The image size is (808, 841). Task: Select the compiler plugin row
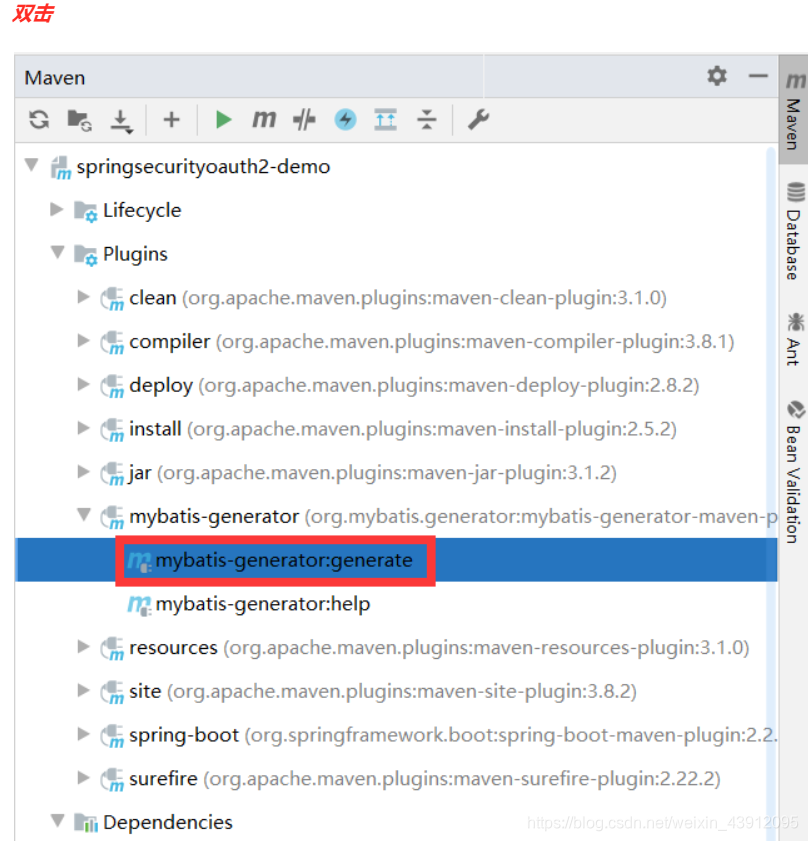(x=396, y=342)
